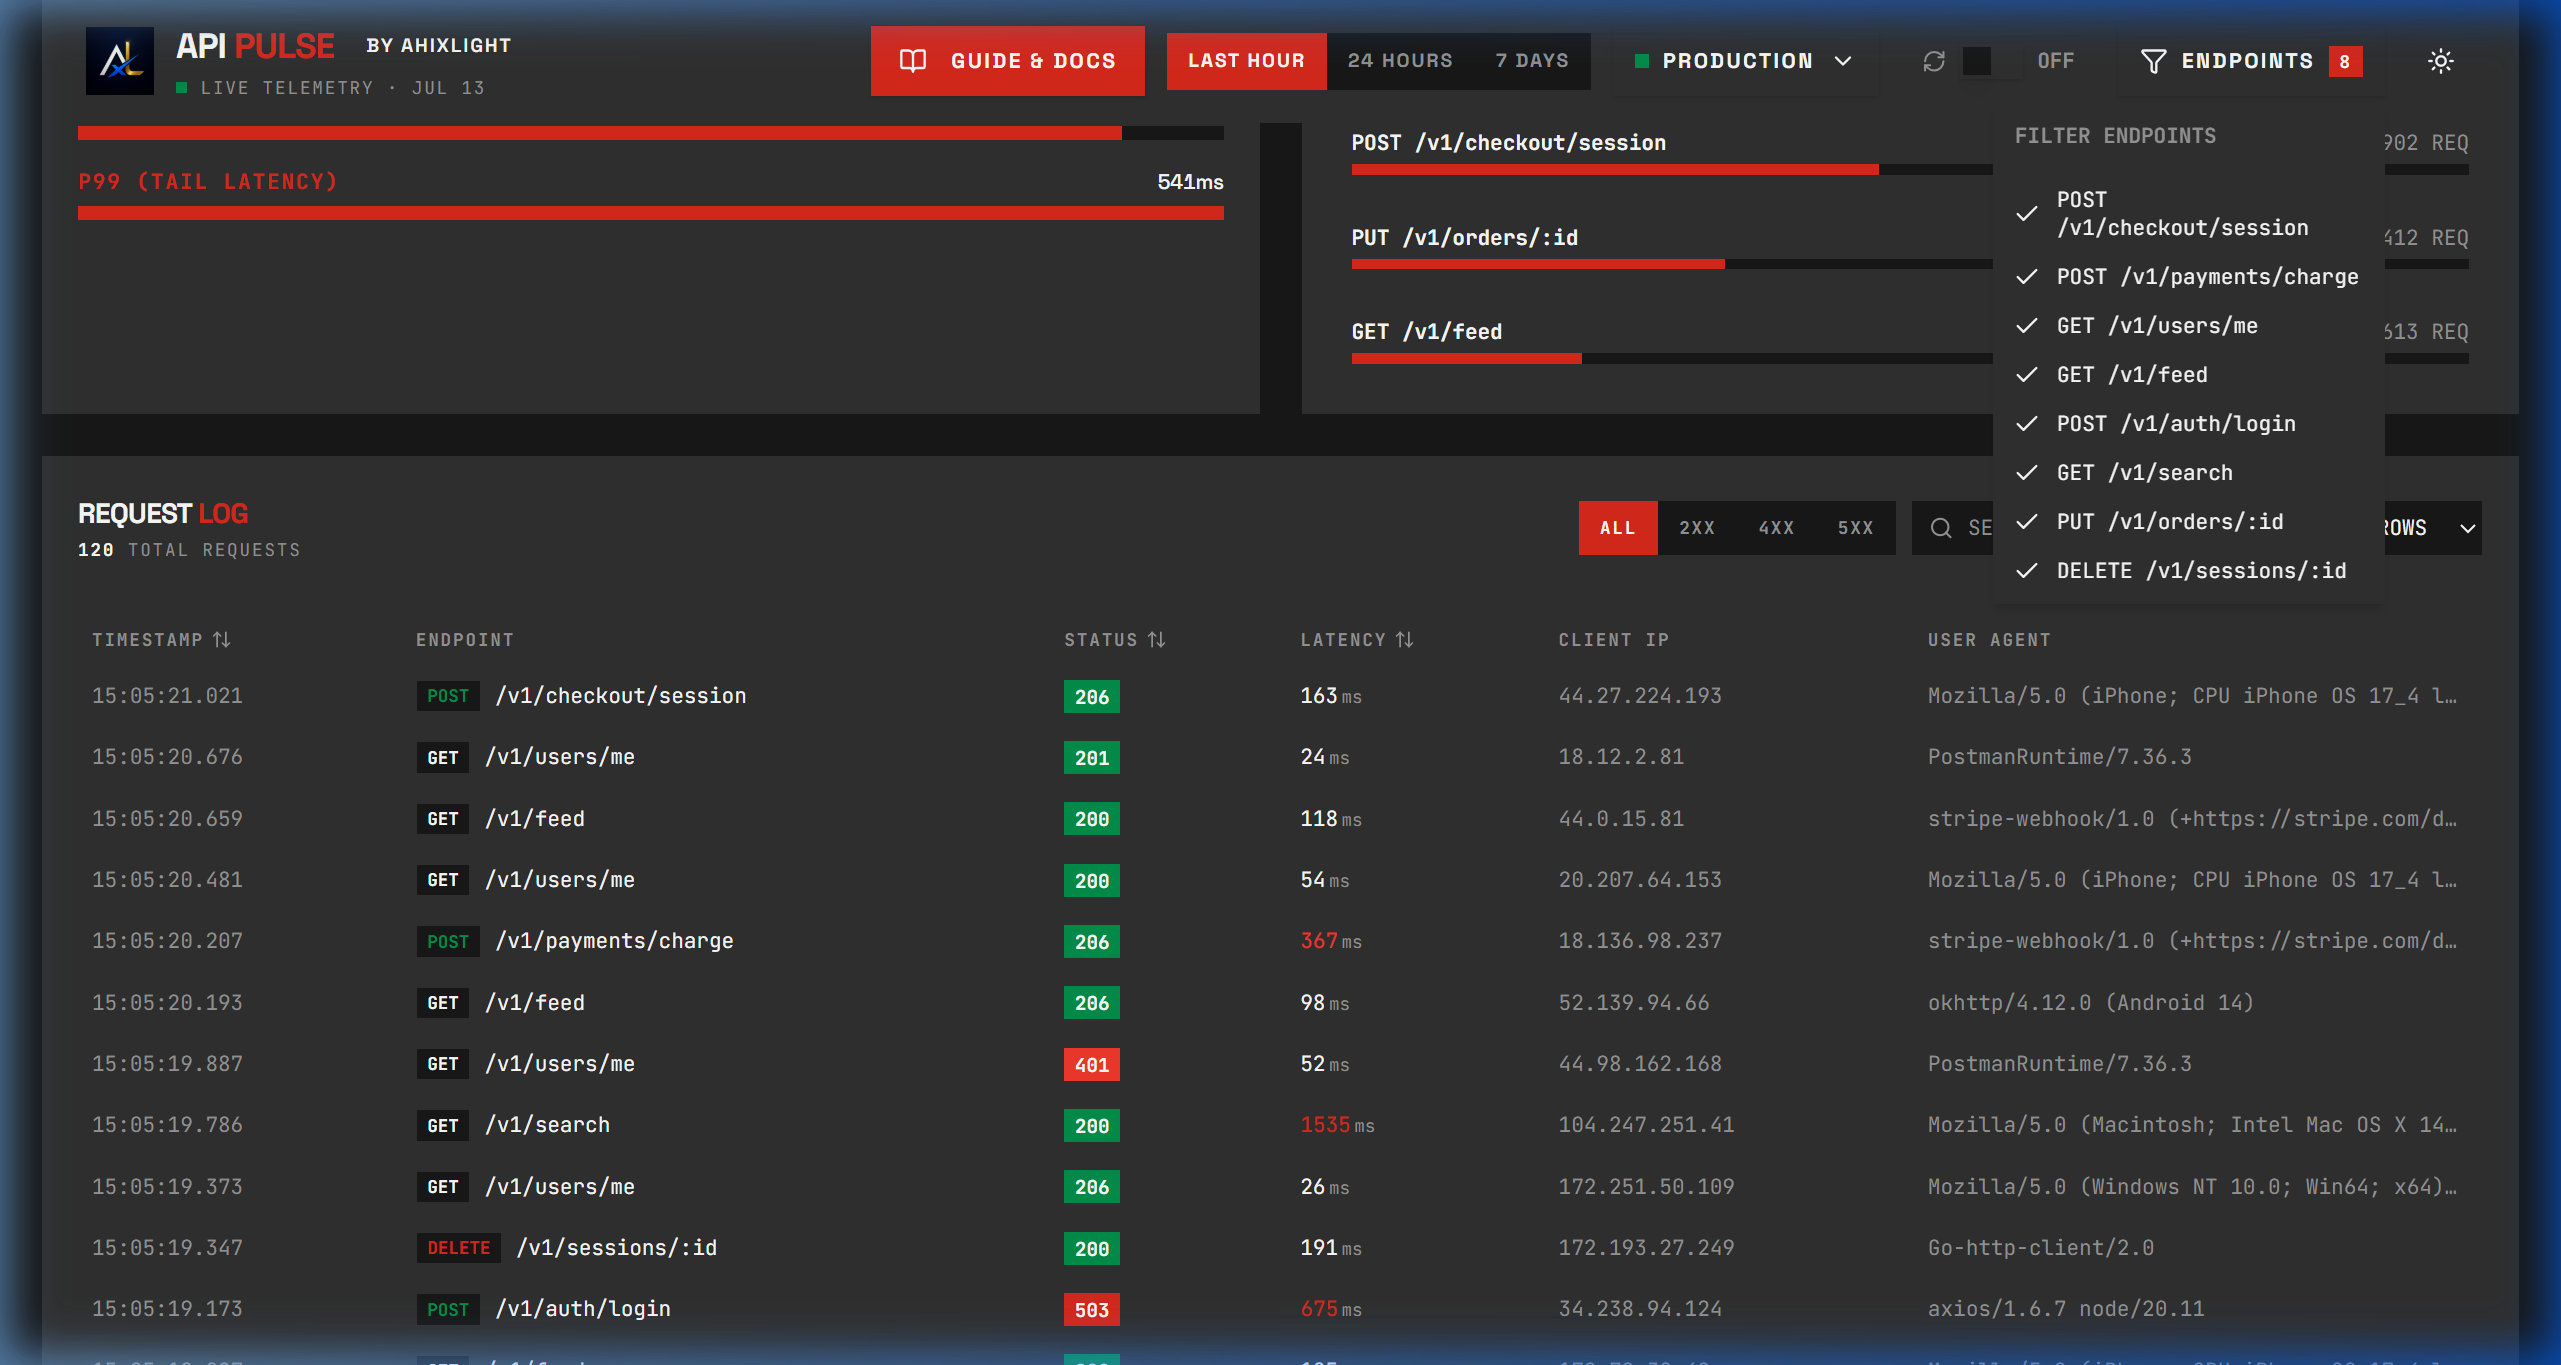Click the 541ms P99 value
Screen dimensions: 2561x1365
pyautogui.click(x=1190, y=182)
